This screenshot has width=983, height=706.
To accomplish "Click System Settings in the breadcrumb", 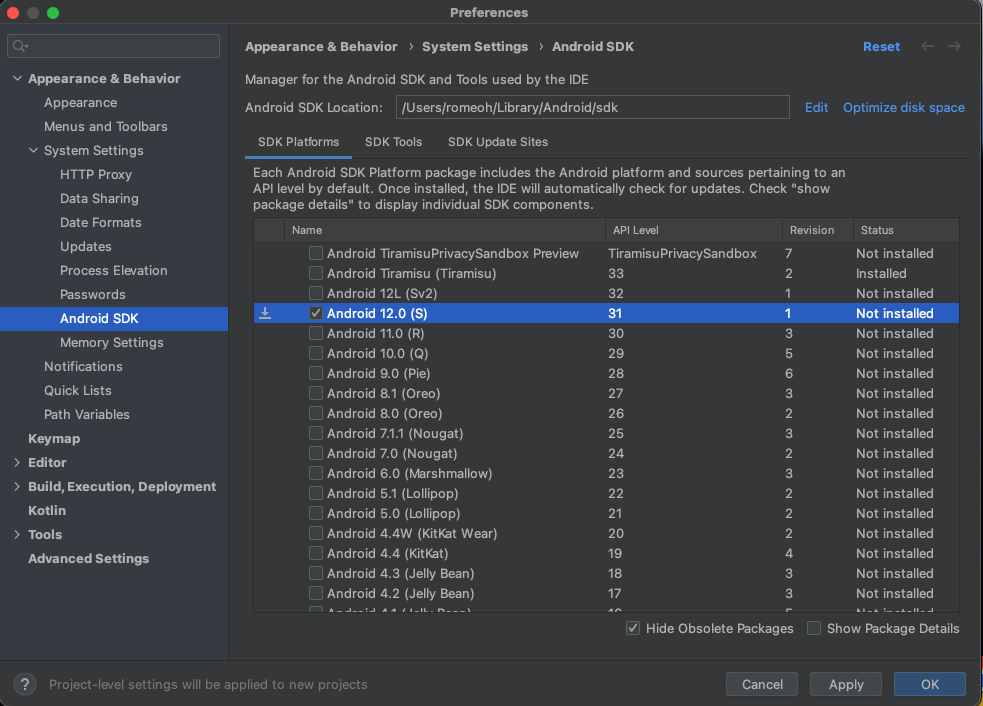I will coord(475,46).
